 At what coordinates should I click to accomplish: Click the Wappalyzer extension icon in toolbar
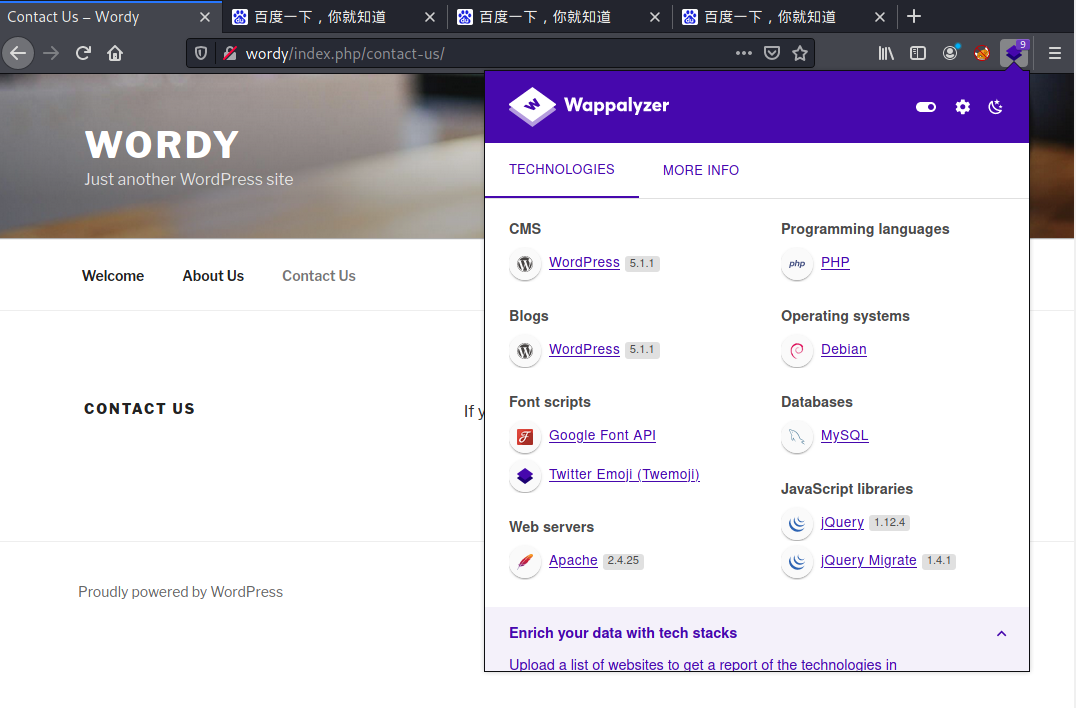point(1014,54)
